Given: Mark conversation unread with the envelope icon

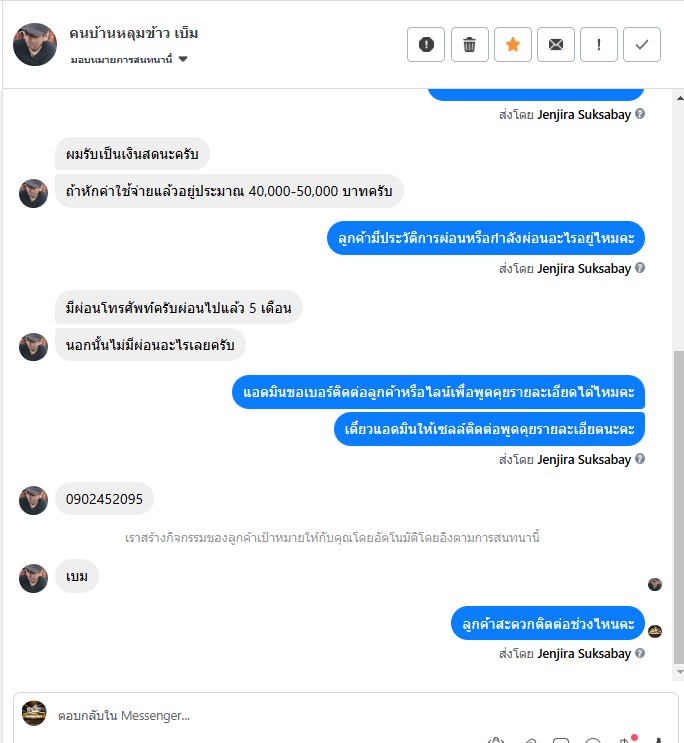Looking at the screenshot, I should click(556, 45).
